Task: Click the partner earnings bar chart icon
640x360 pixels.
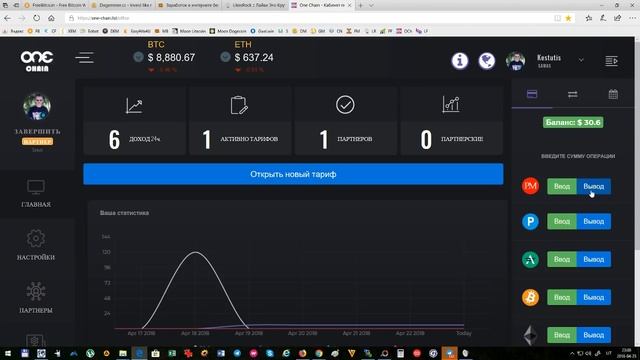Action: click(451, 104)
